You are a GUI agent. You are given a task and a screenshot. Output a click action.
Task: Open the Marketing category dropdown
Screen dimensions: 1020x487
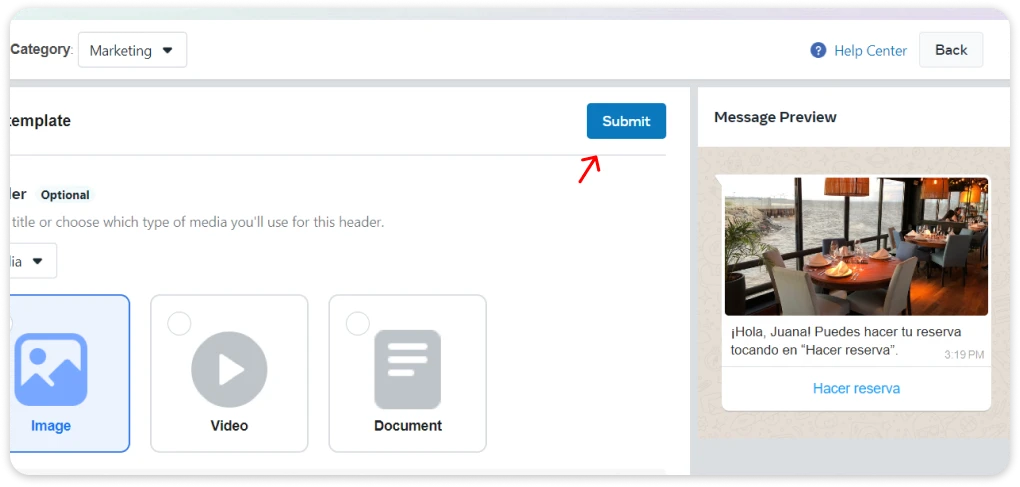(x=132, y=50)
